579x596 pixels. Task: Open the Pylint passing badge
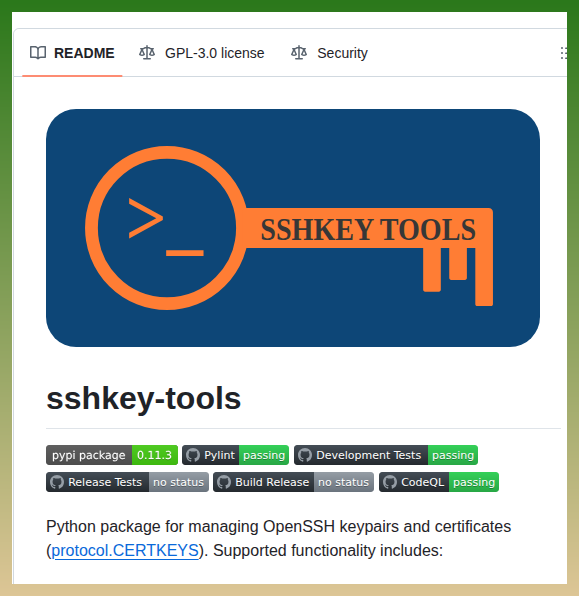tap(235, 455)
